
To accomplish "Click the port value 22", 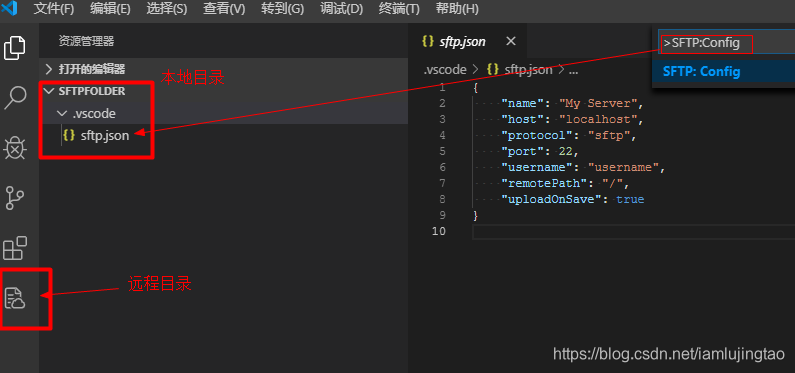I will (566, 152).
